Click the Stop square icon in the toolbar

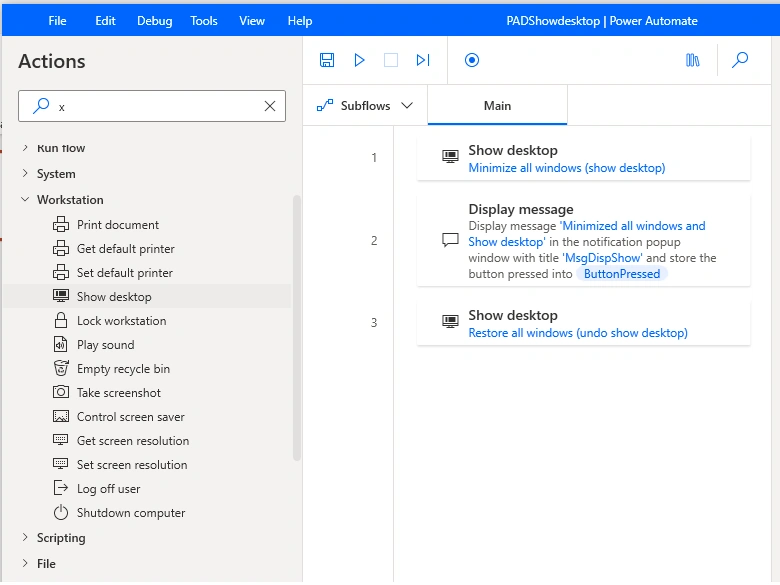tap(391, 60)
